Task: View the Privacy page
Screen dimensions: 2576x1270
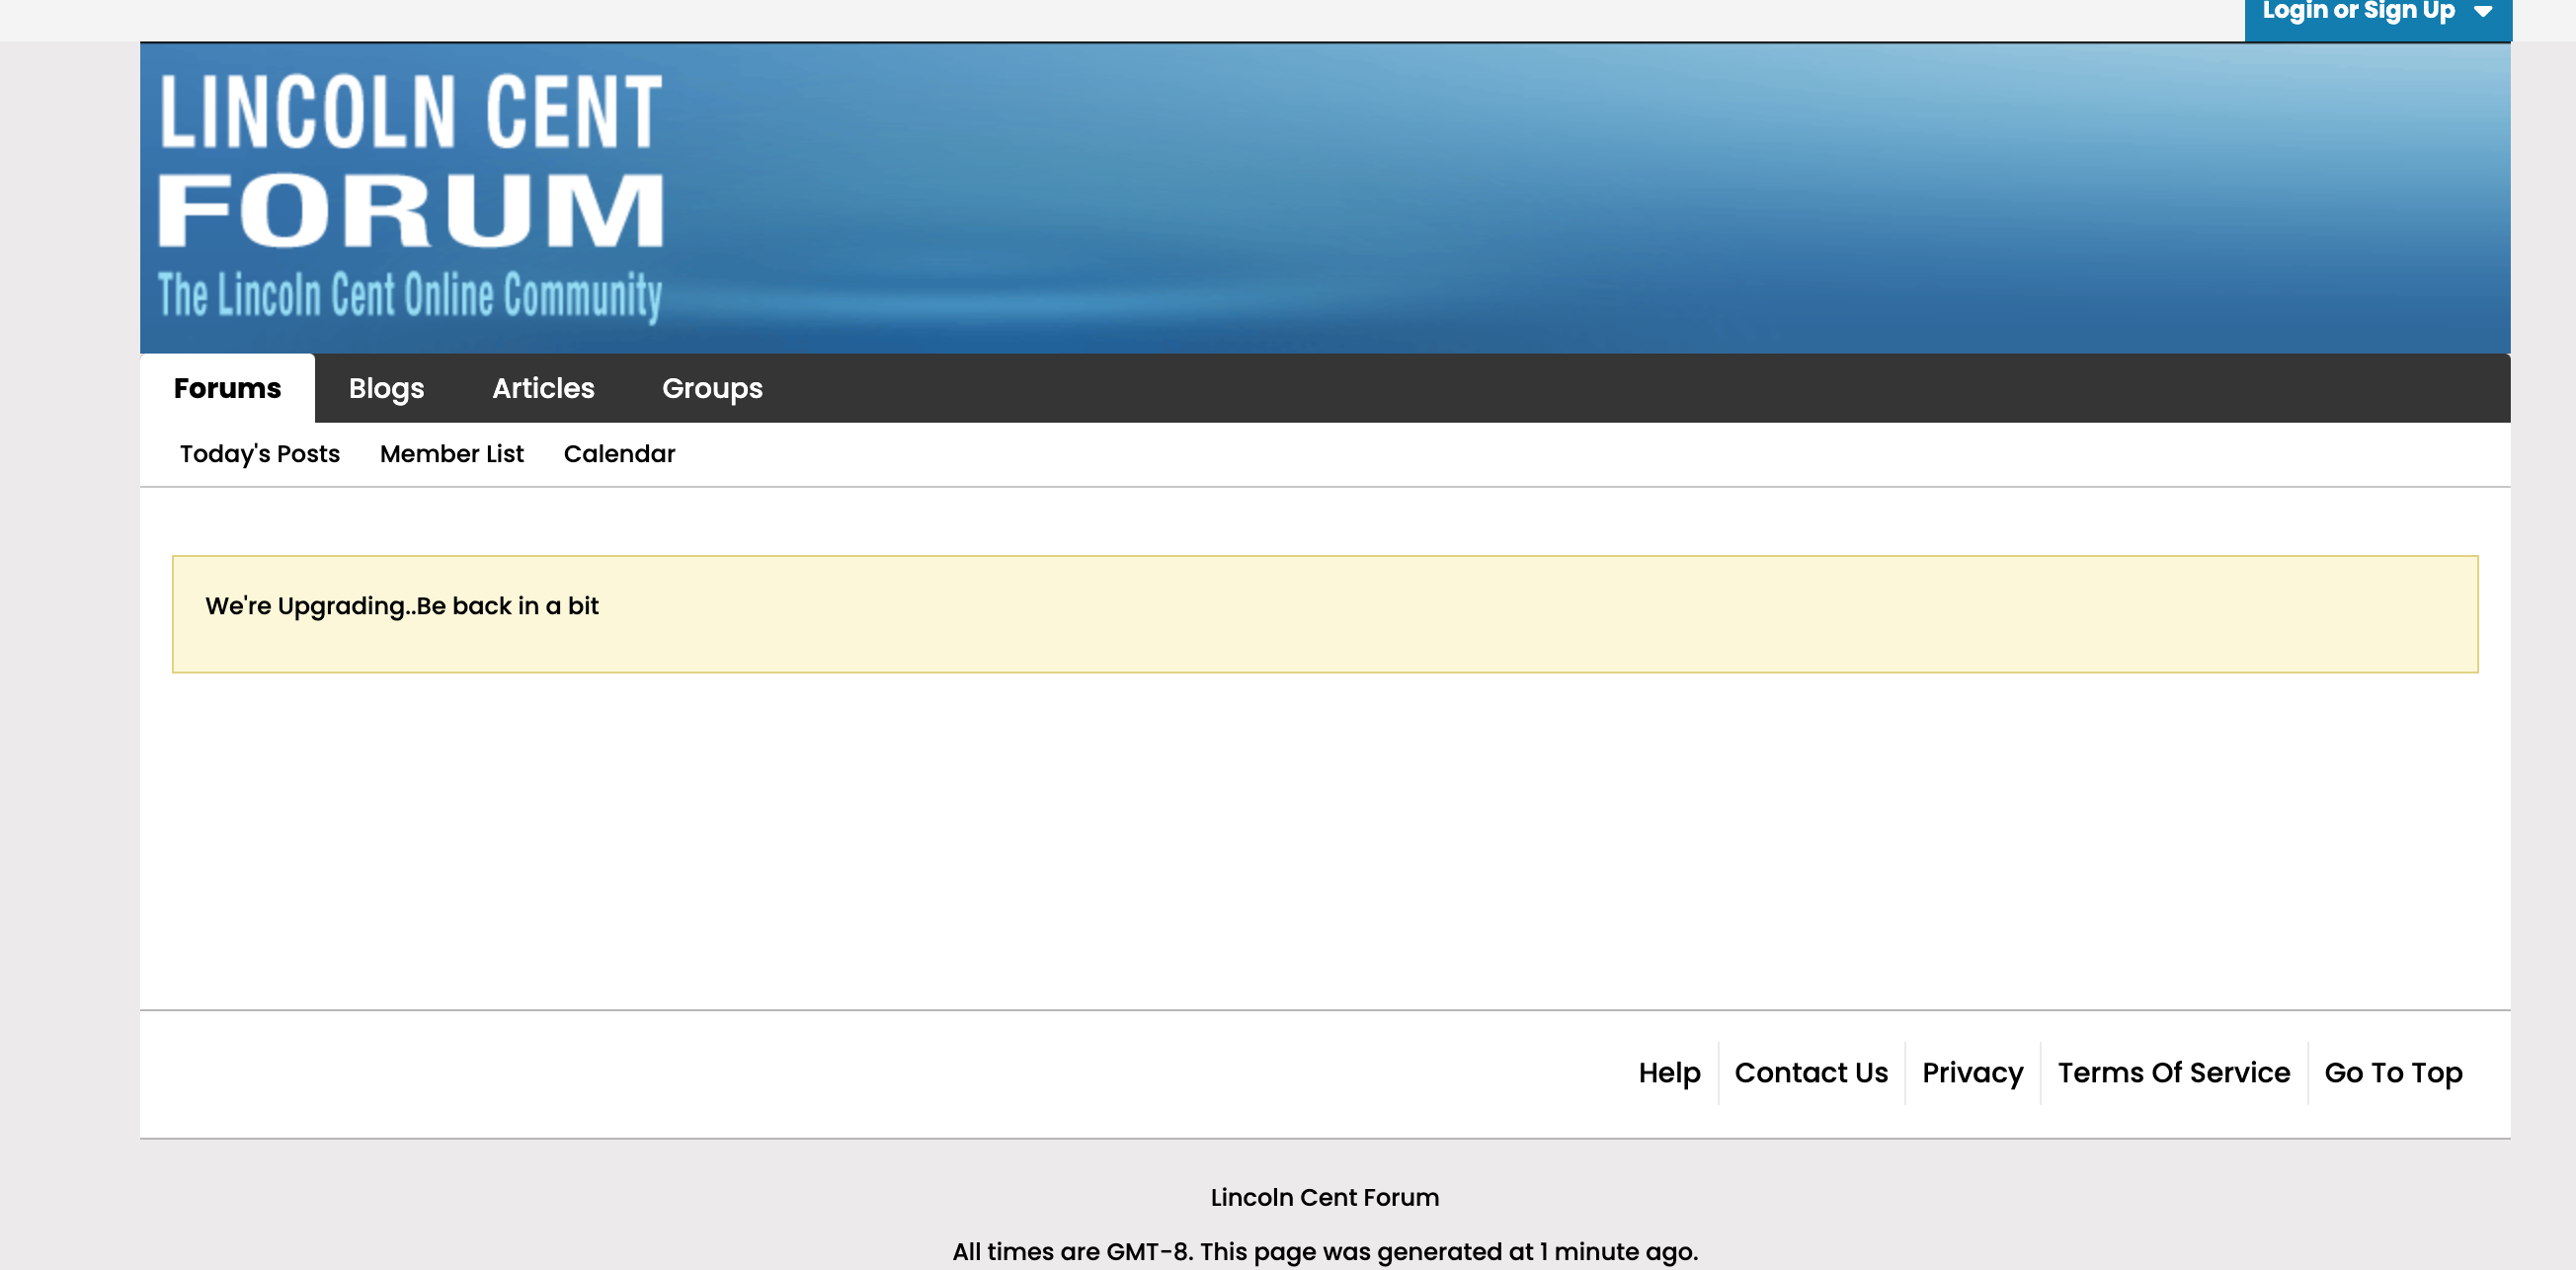Action: (x=1972, y=1073)
